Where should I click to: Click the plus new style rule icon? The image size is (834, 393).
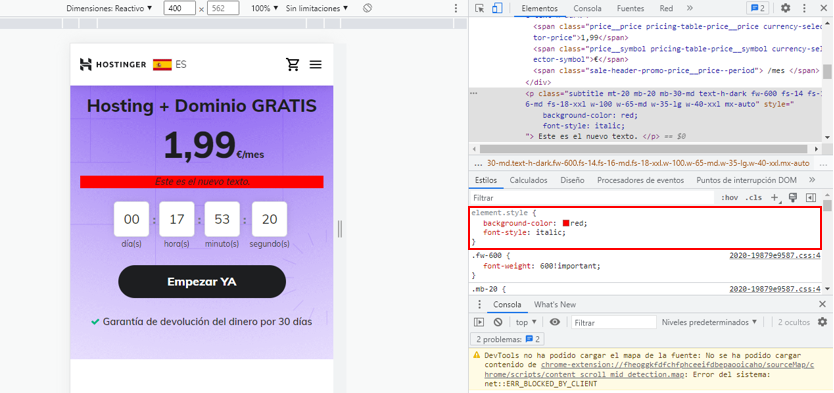click(774, 198)
